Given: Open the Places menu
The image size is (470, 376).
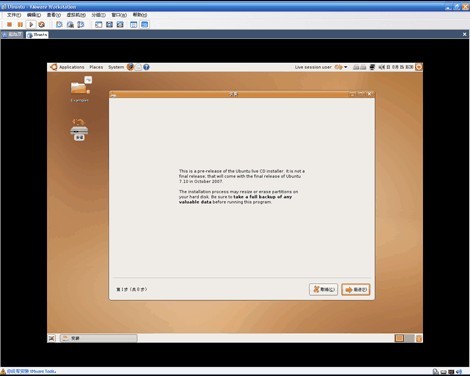Looking at the screenshot, I should click(x=96, y=67).
